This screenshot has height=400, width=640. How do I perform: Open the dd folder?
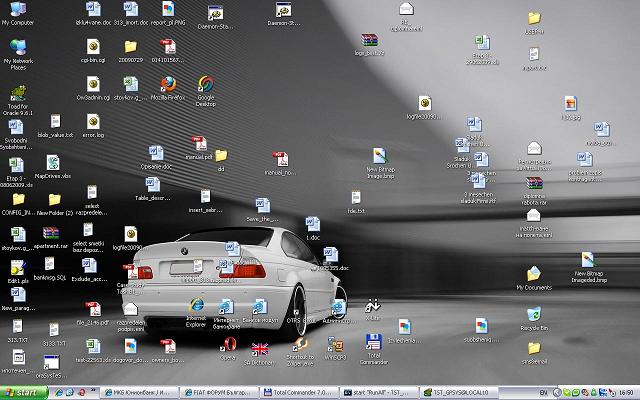pos(221,156)
